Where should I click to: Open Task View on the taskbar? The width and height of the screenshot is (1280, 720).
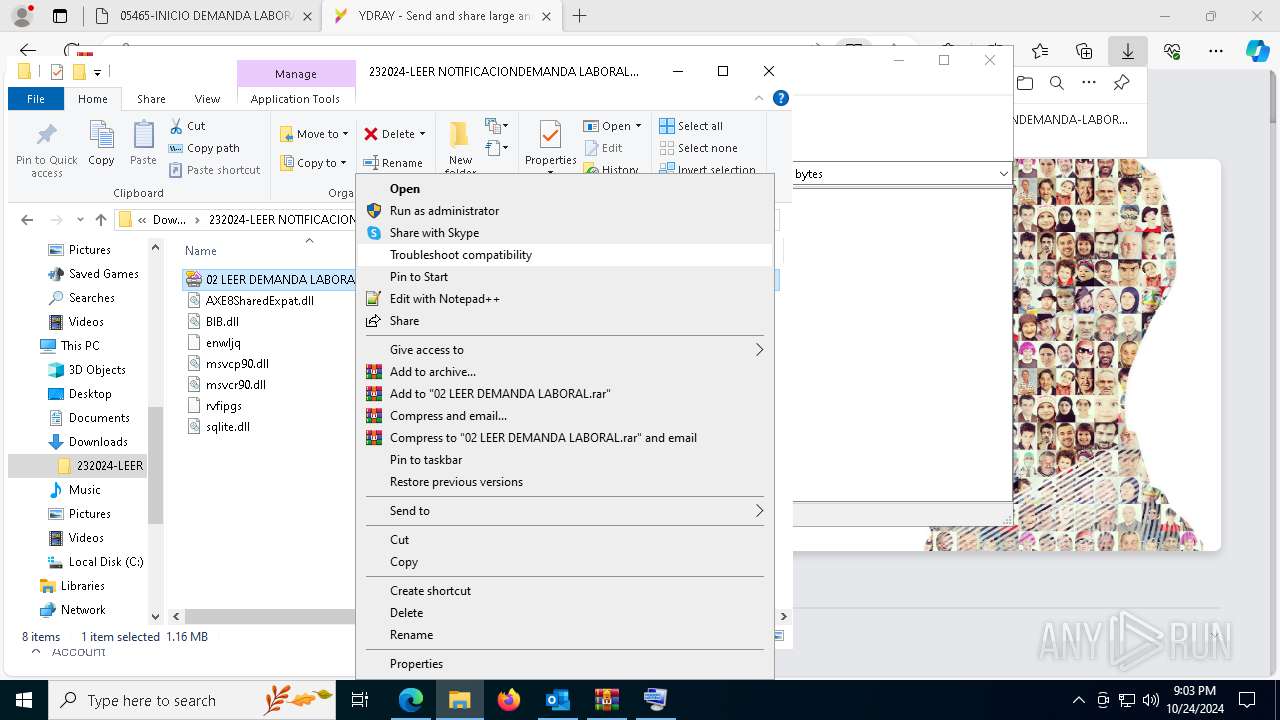click(360, 700)
